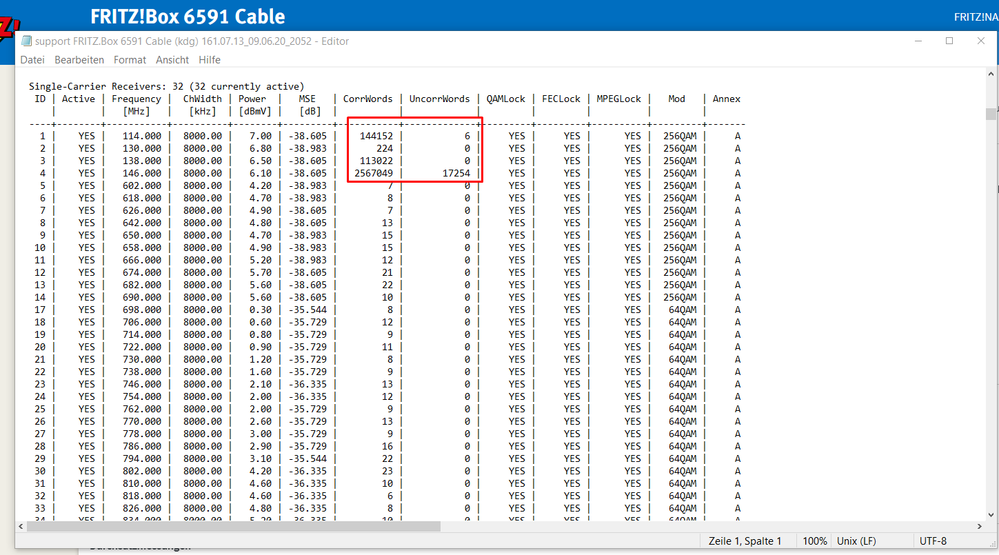This screenshot has width=999, height=555.
Task: Click the vertical scrollbar thumb
Action: 991,114
